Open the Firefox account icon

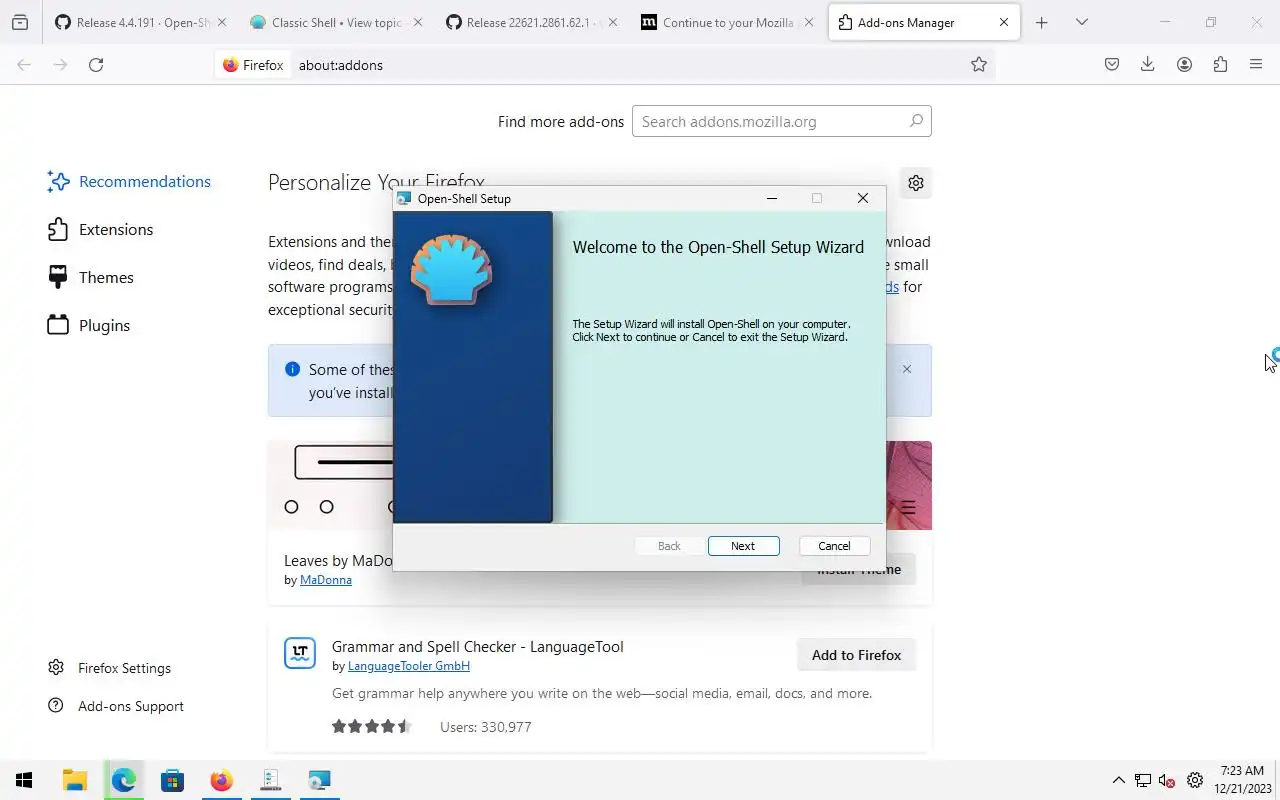(x=1184, y=65)
